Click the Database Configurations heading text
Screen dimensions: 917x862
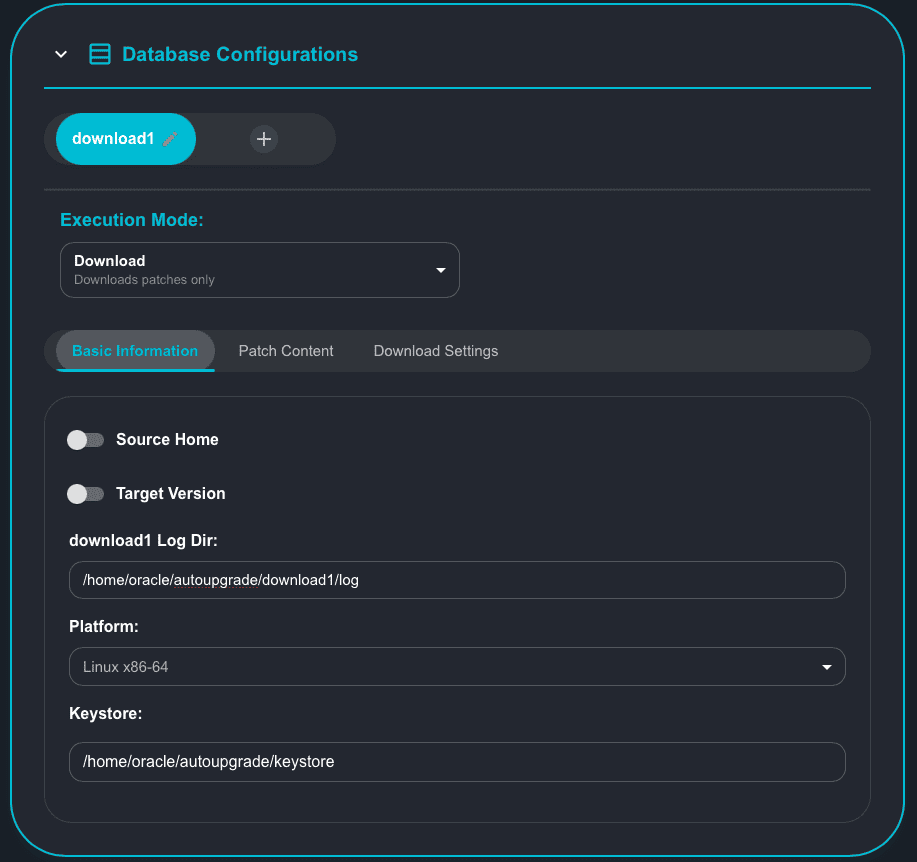(240, 54)
